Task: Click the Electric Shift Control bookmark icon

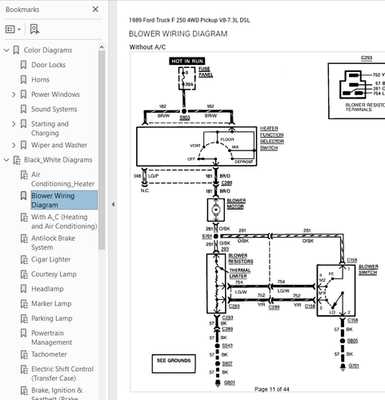Action: pos(24,369)
